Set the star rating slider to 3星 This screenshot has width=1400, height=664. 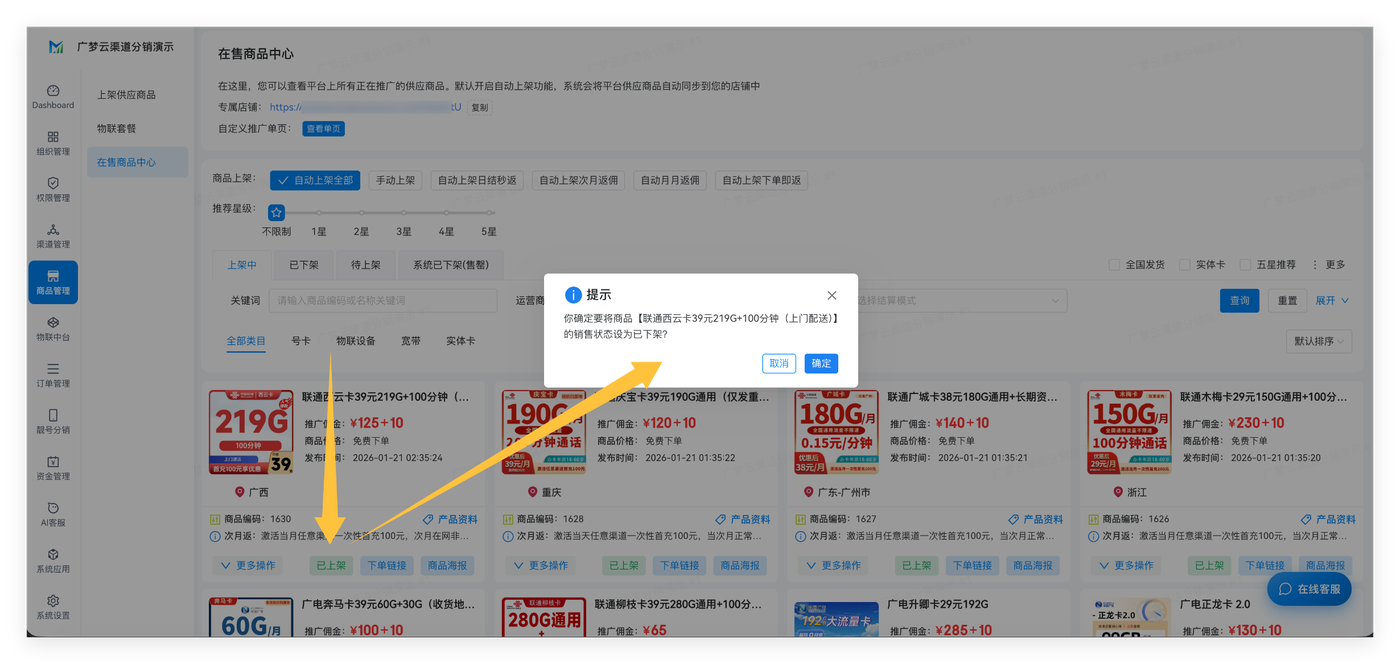(404, 213)
